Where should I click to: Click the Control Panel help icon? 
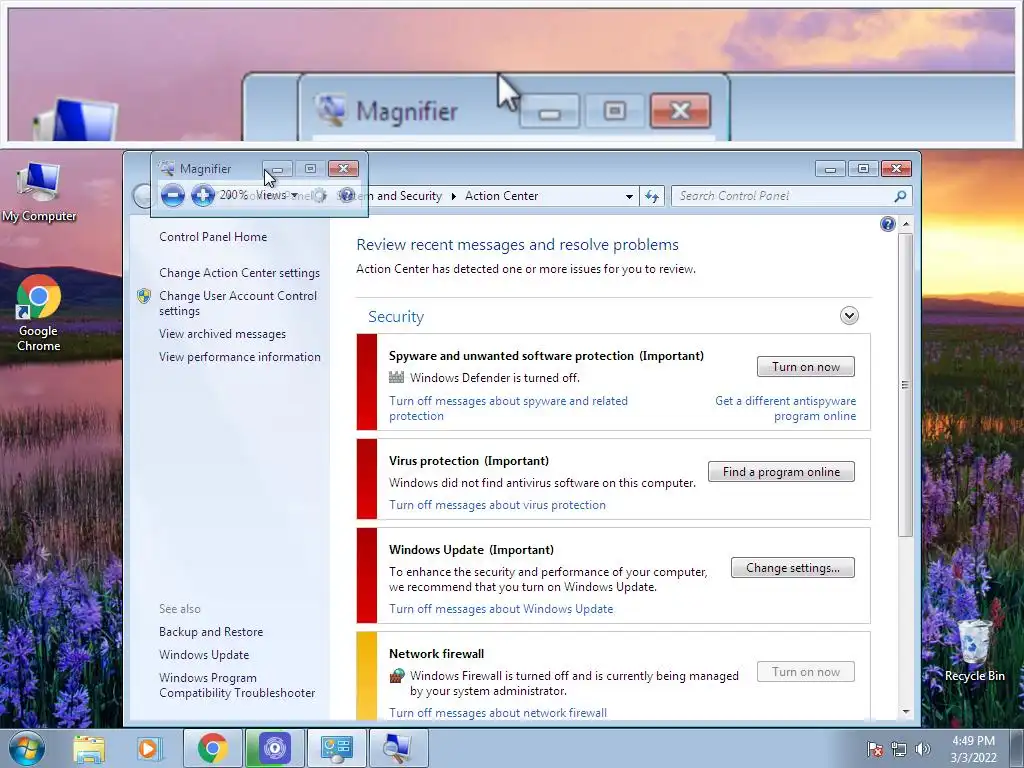tap(888, 225)
